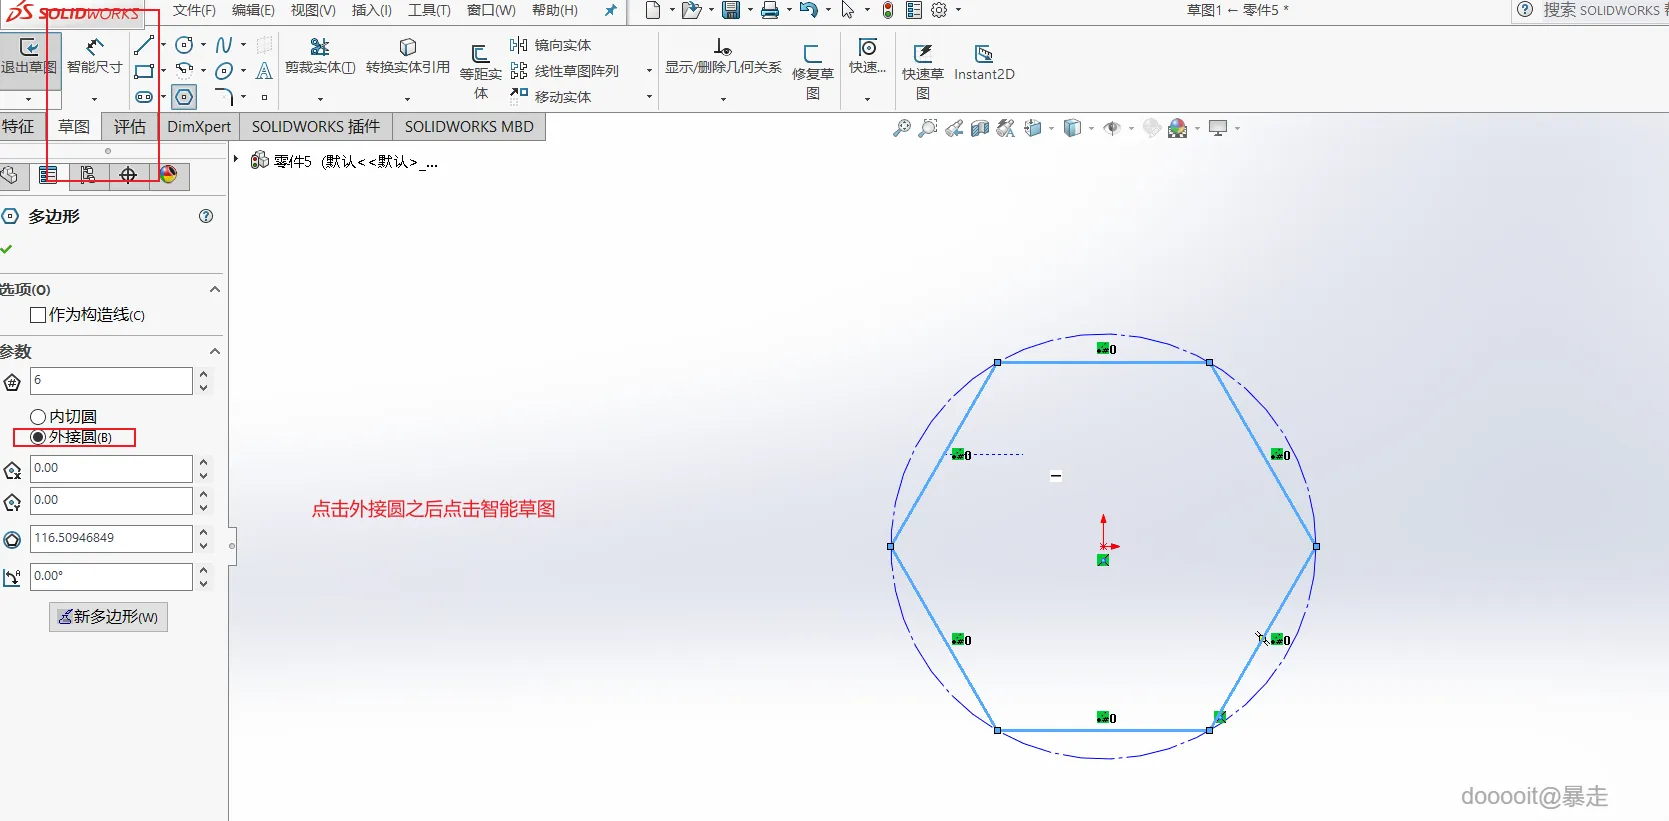Expand the 零件5 flyout design tree
The height and width of the screenshot is (821, 1669).
tap(236, 159)
